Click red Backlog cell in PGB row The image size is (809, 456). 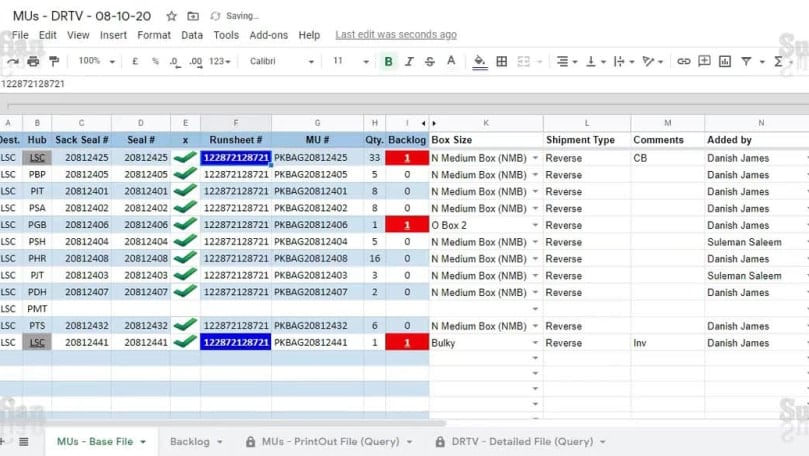coord(407,225)
